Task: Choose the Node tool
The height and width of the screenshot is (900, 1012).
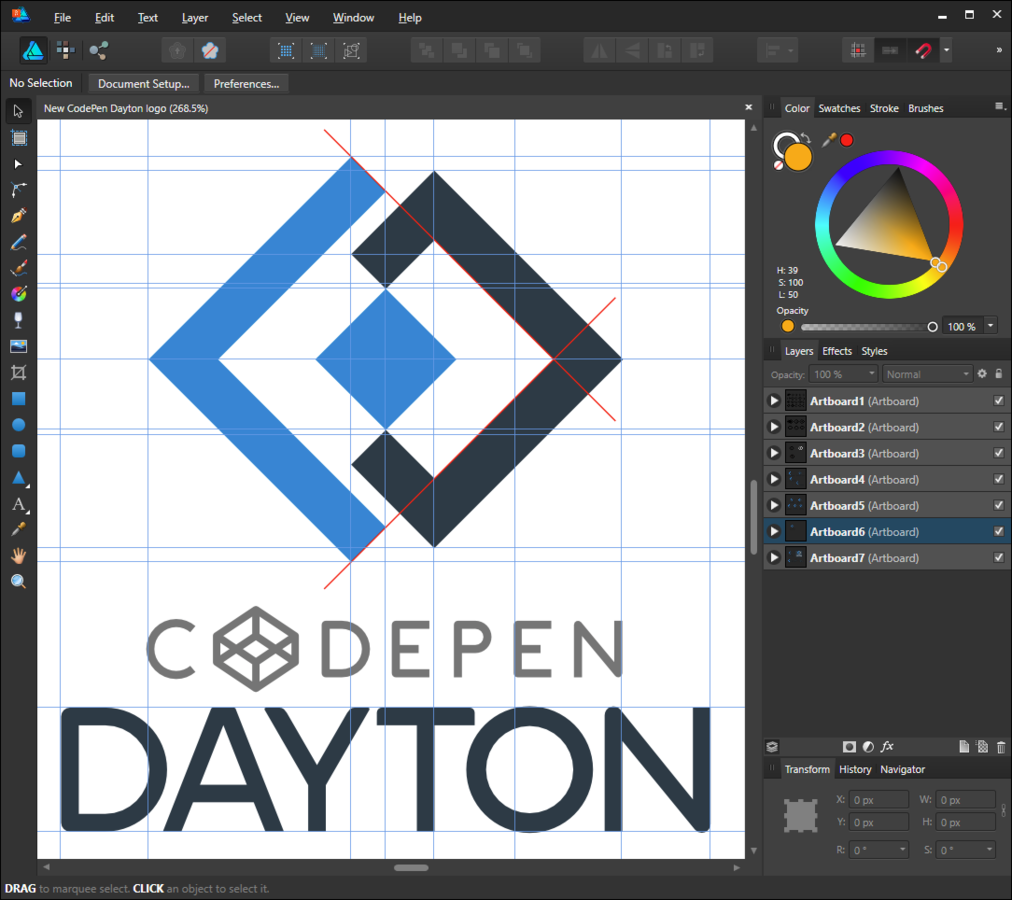Action: (18, 164)
